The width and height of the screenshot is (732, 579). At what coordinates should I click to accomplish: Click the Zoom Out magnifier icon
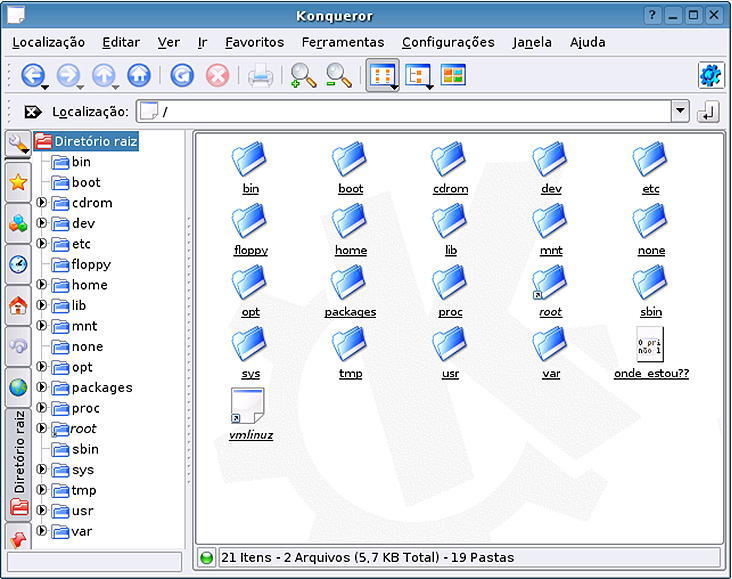pos(339,75)
